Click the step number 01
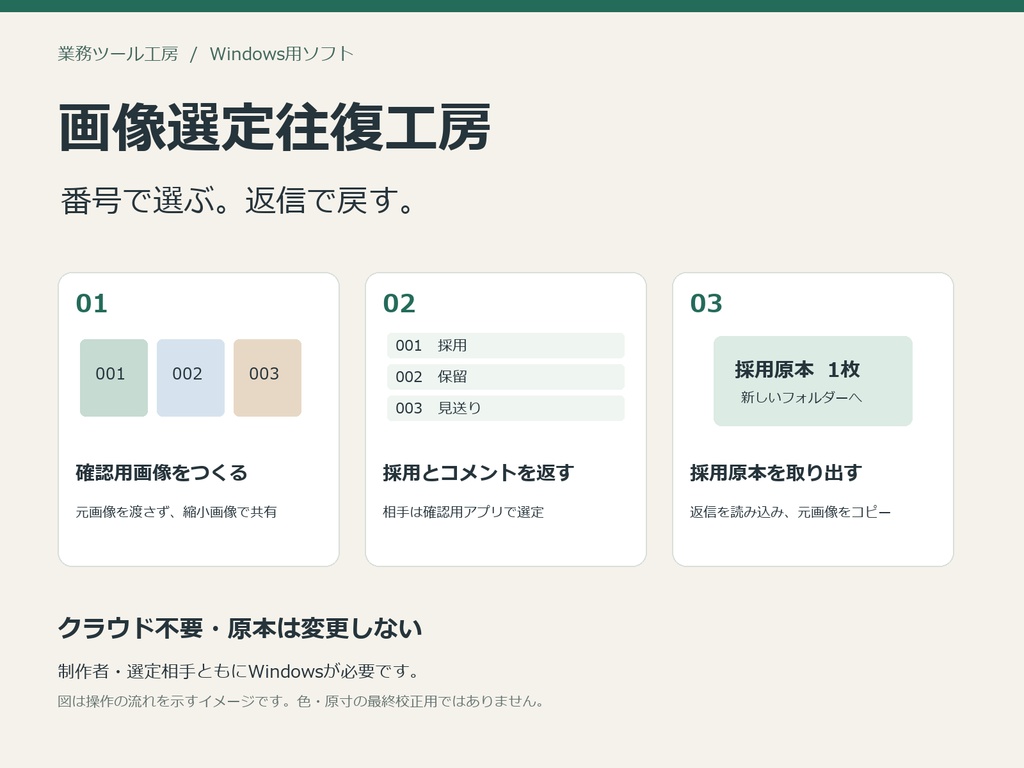This screenshot has height=768, width=1024. tap(91, 304)
